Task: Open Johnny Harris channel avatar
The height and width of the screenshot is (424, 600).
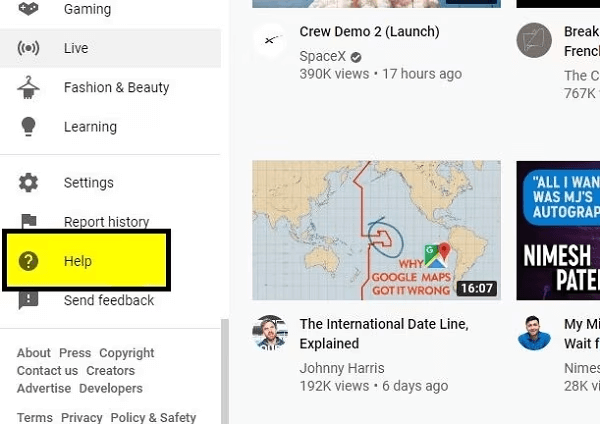Action: coord(270,333)
